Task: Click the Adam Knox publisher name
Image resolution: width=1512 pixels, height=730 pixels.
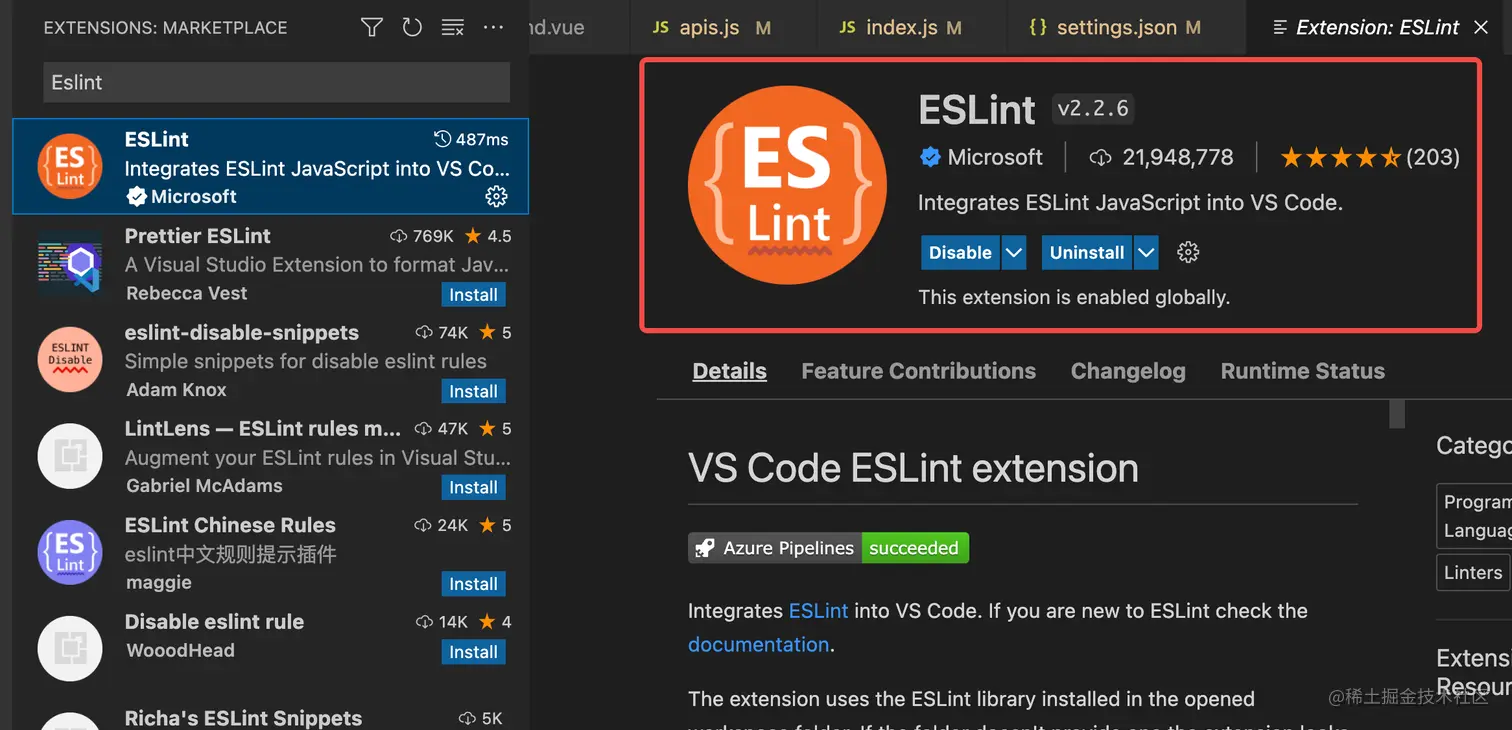Action: point(176,390)
